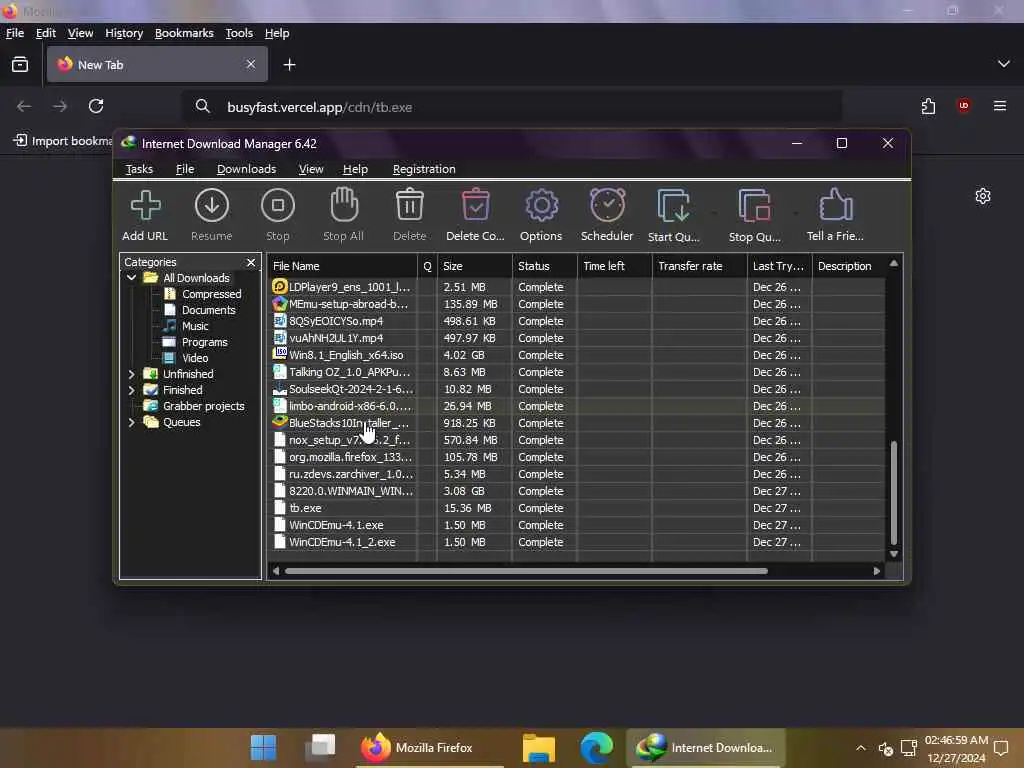The width and height of the screenshot is (1024, 768).
Task: Sort by Status column header
Action: (x=545, y=266)
